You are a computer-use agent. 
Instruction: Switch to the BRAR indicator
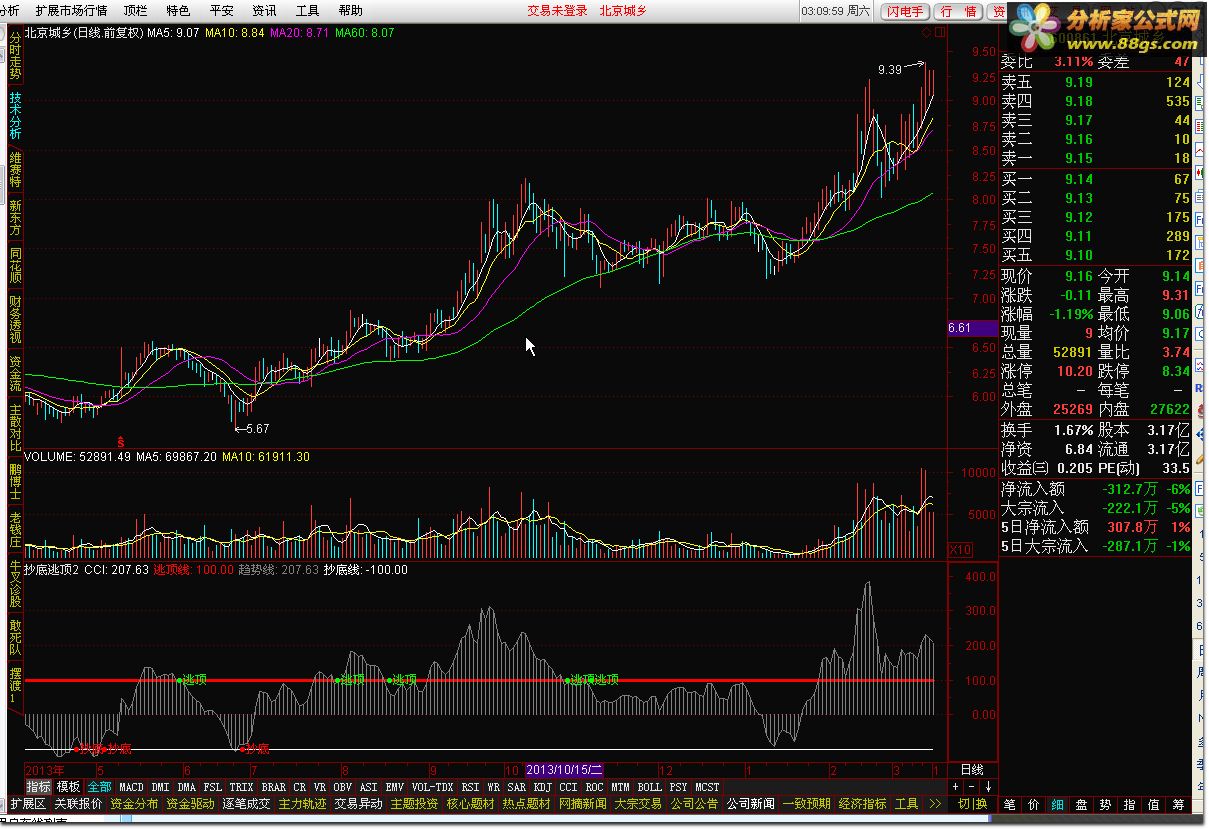click(x=273, y=787)
